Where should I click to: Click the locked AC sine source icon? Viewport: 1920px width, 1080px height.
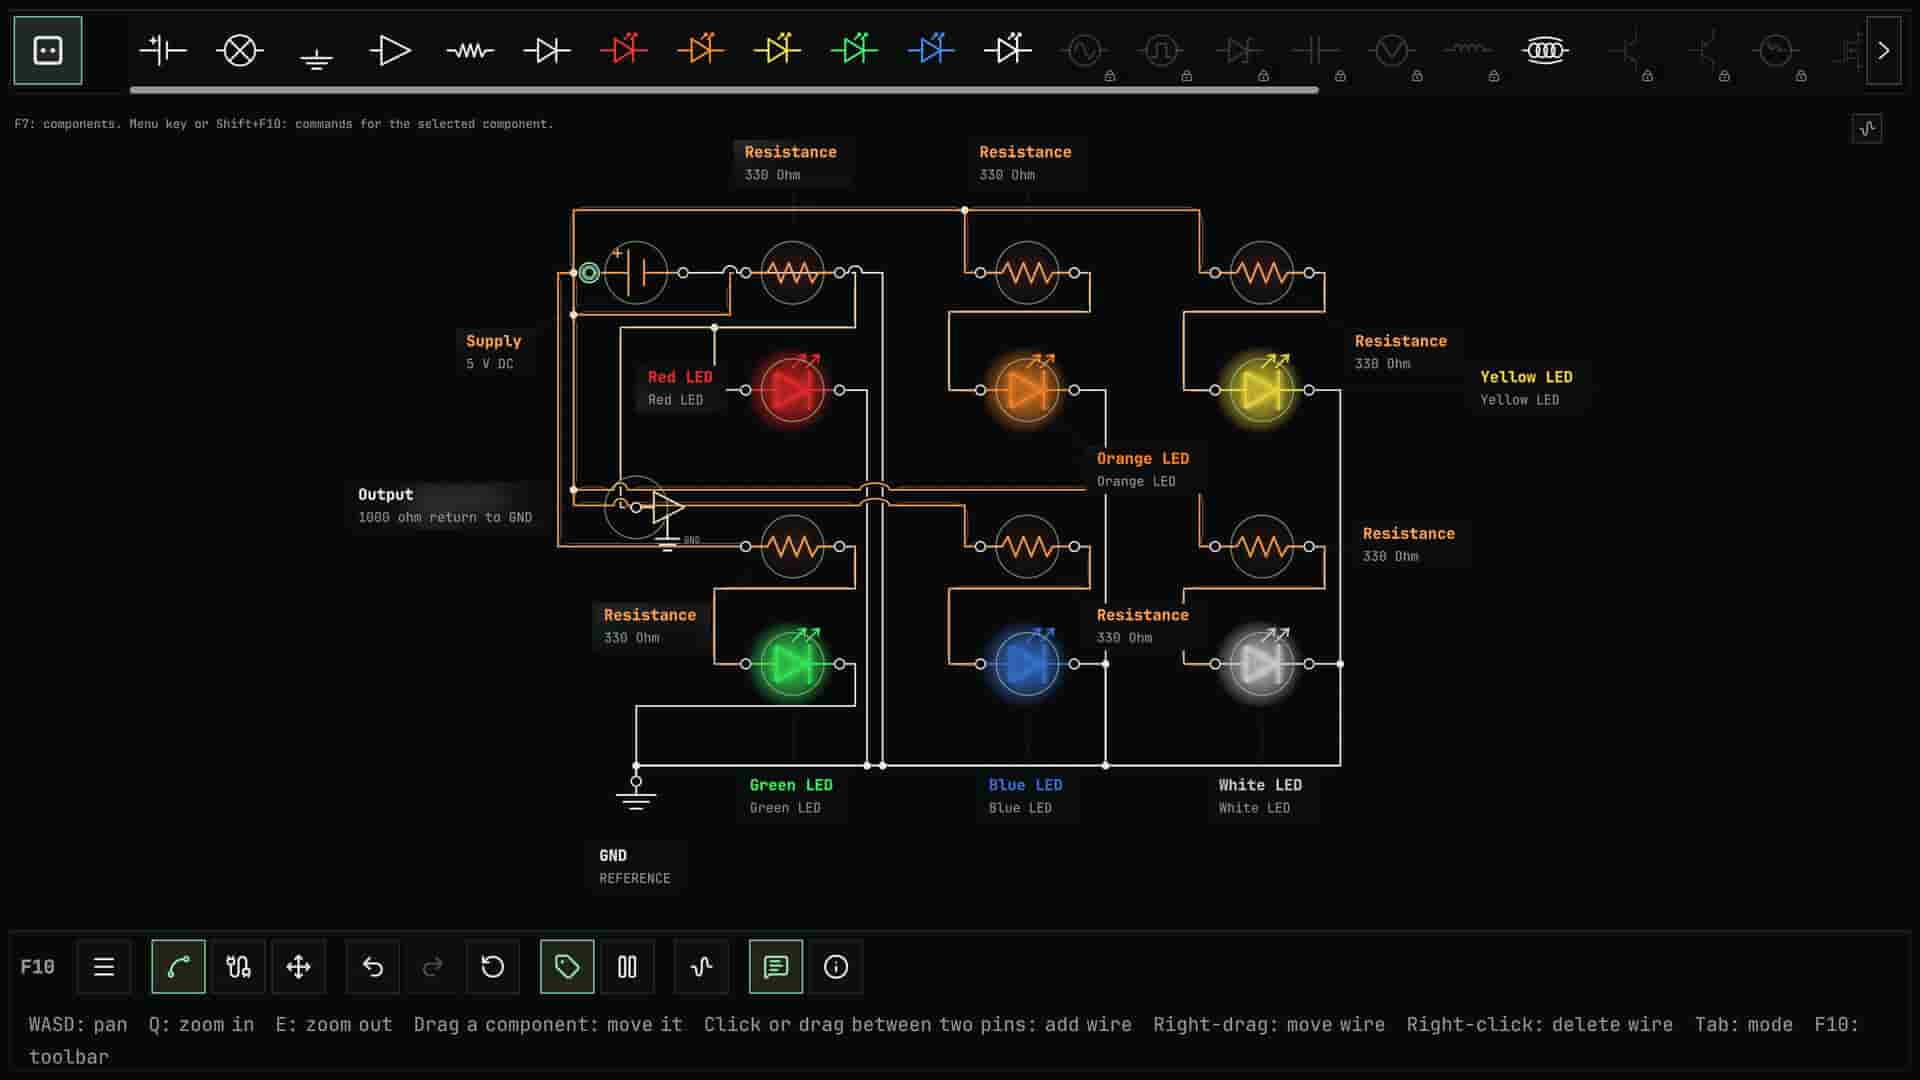point(1085,50)
